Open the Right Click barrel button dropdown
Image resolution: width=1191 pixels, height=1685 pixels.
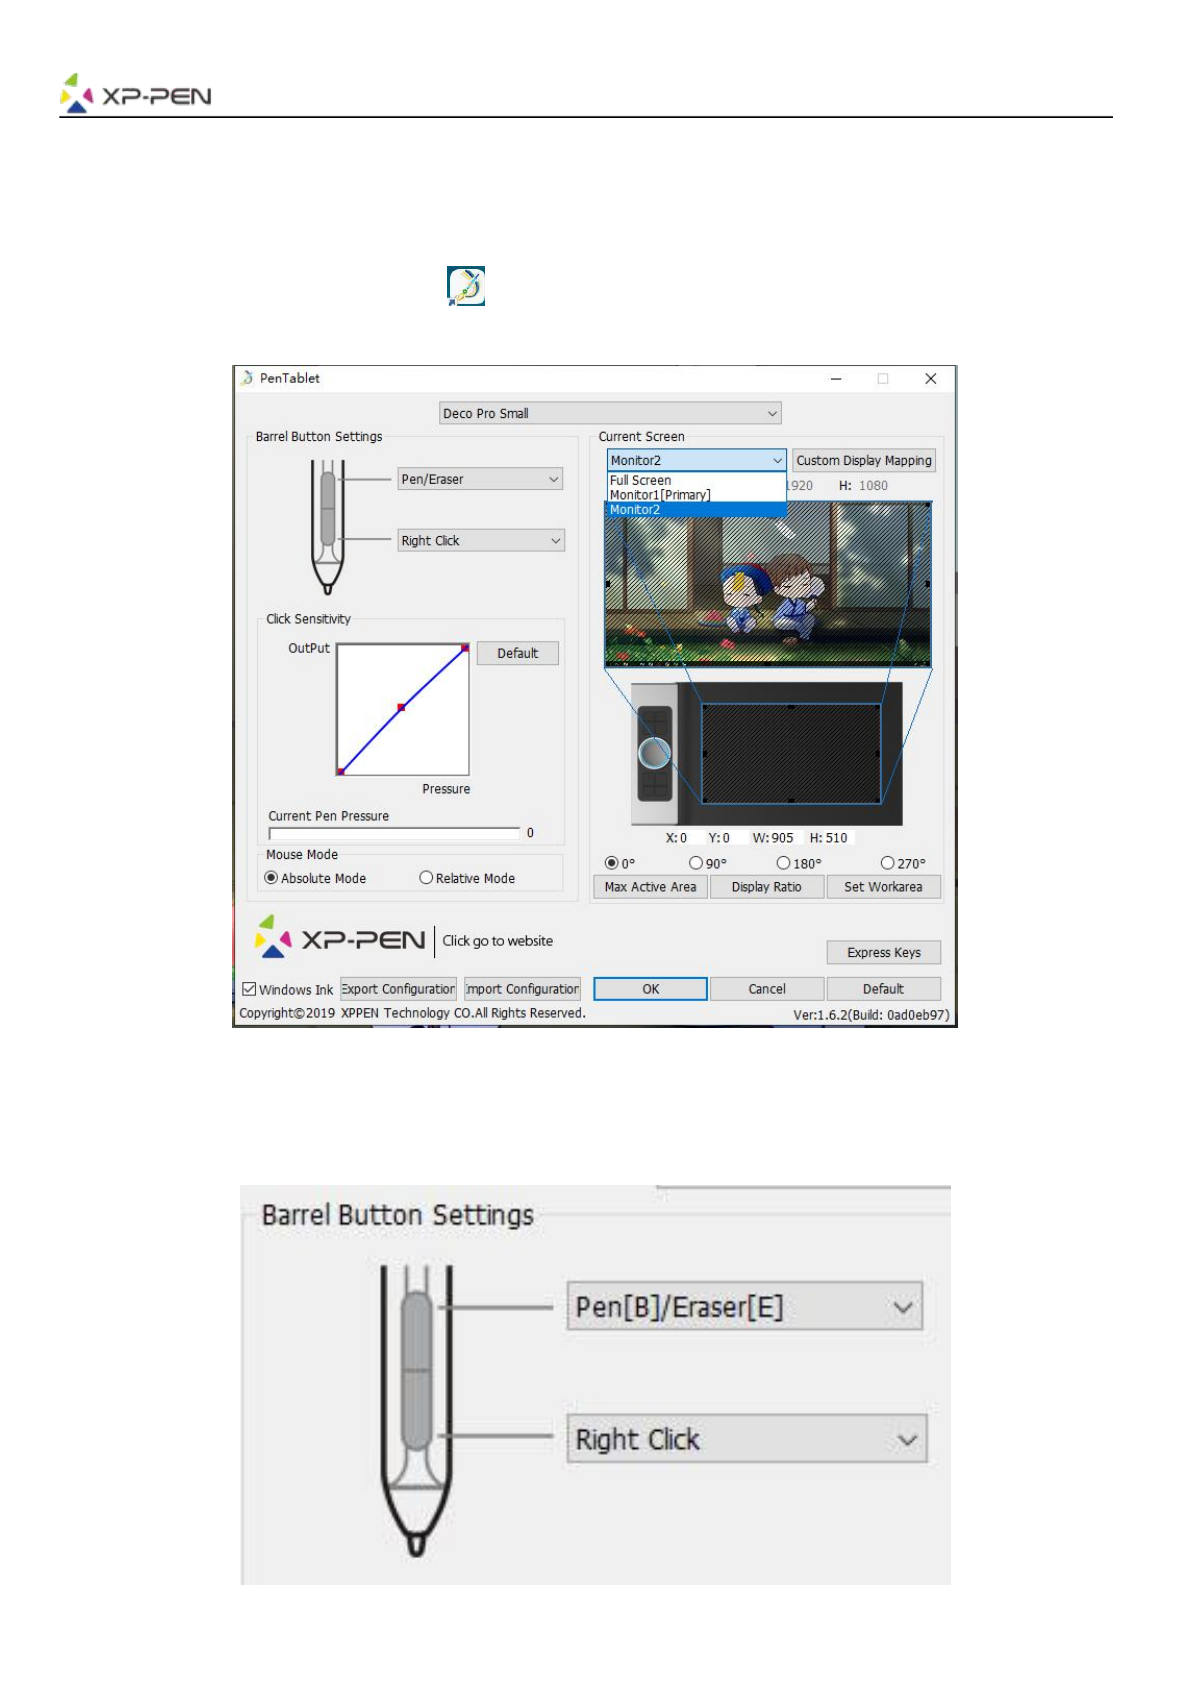480,540
